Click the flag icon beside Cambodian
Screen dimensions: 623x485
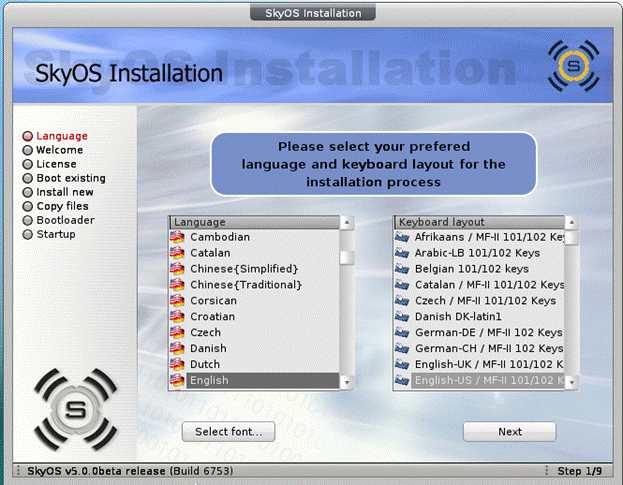click(177, 237)
